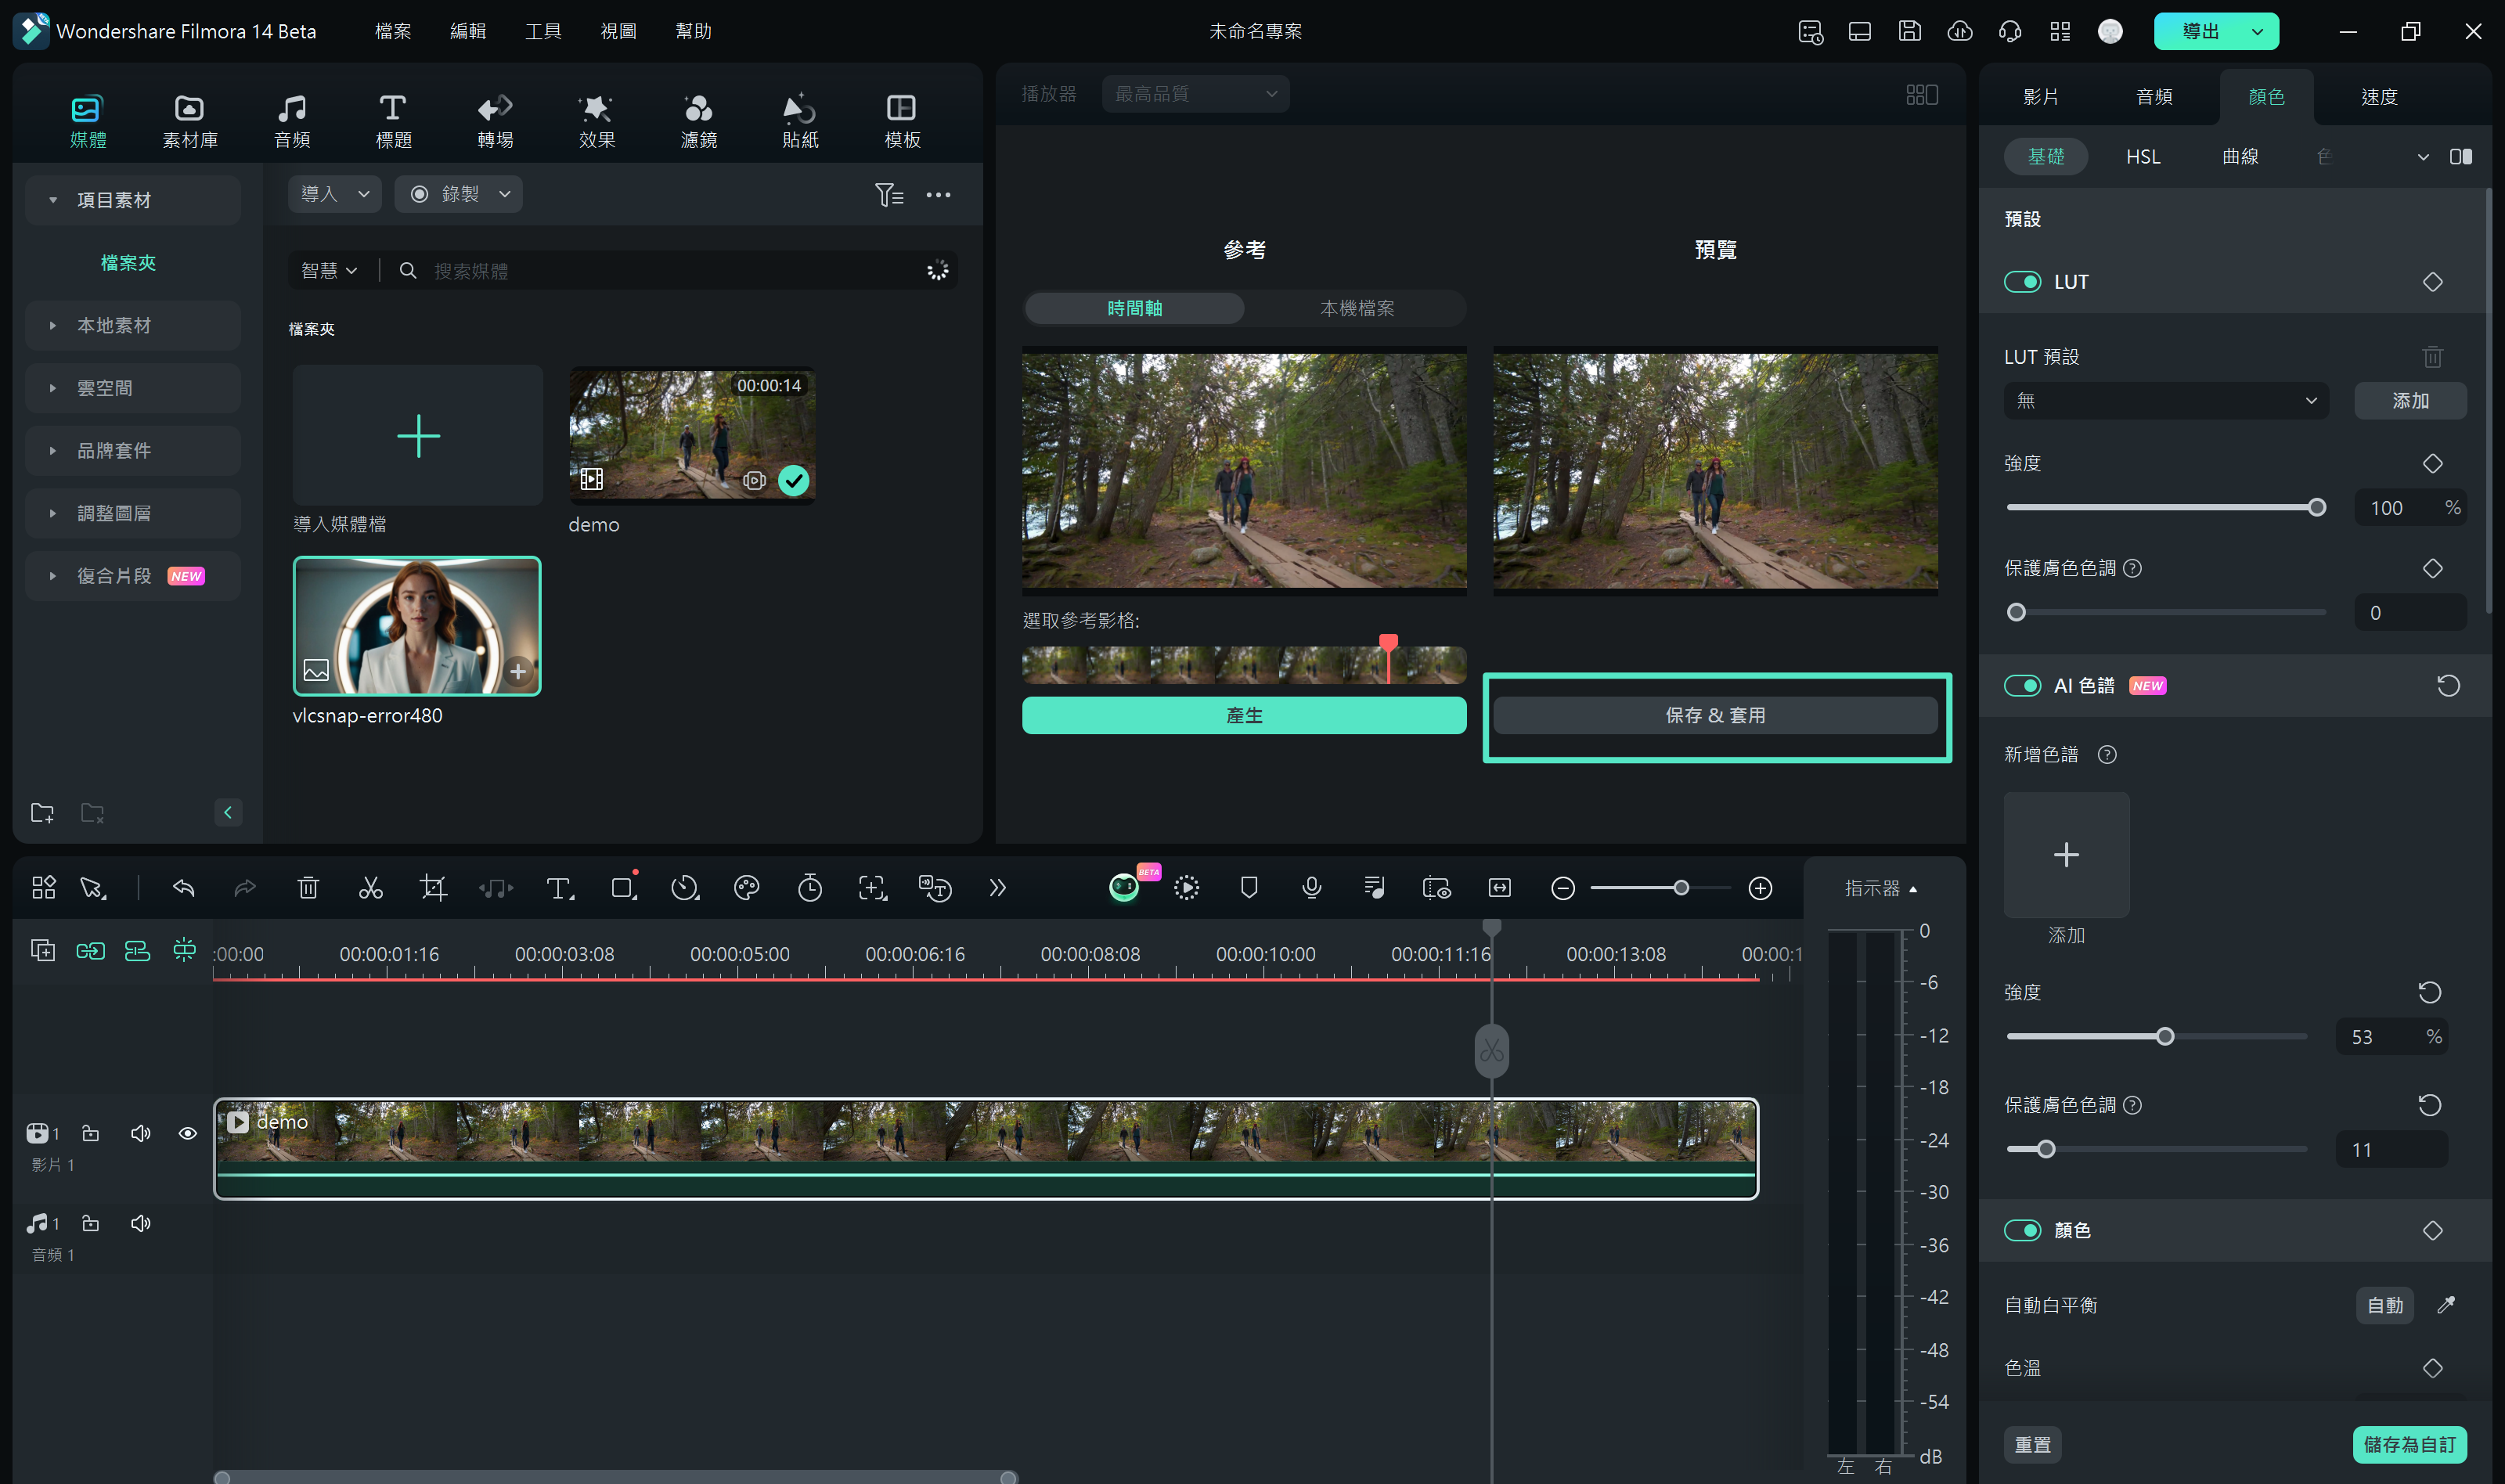Open the 導出 export dropdown arrow
The height and width of the screenshot is (1484, 2505).
[2257, 32]
